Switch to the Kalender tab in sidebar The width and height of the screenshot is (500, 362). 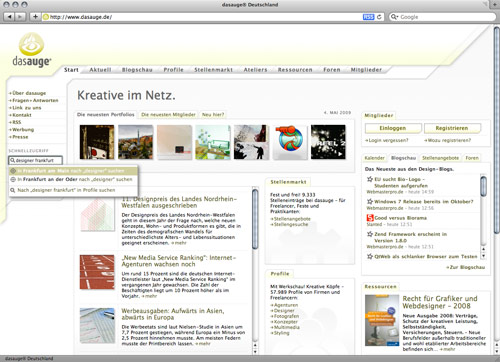coord(374,158)
